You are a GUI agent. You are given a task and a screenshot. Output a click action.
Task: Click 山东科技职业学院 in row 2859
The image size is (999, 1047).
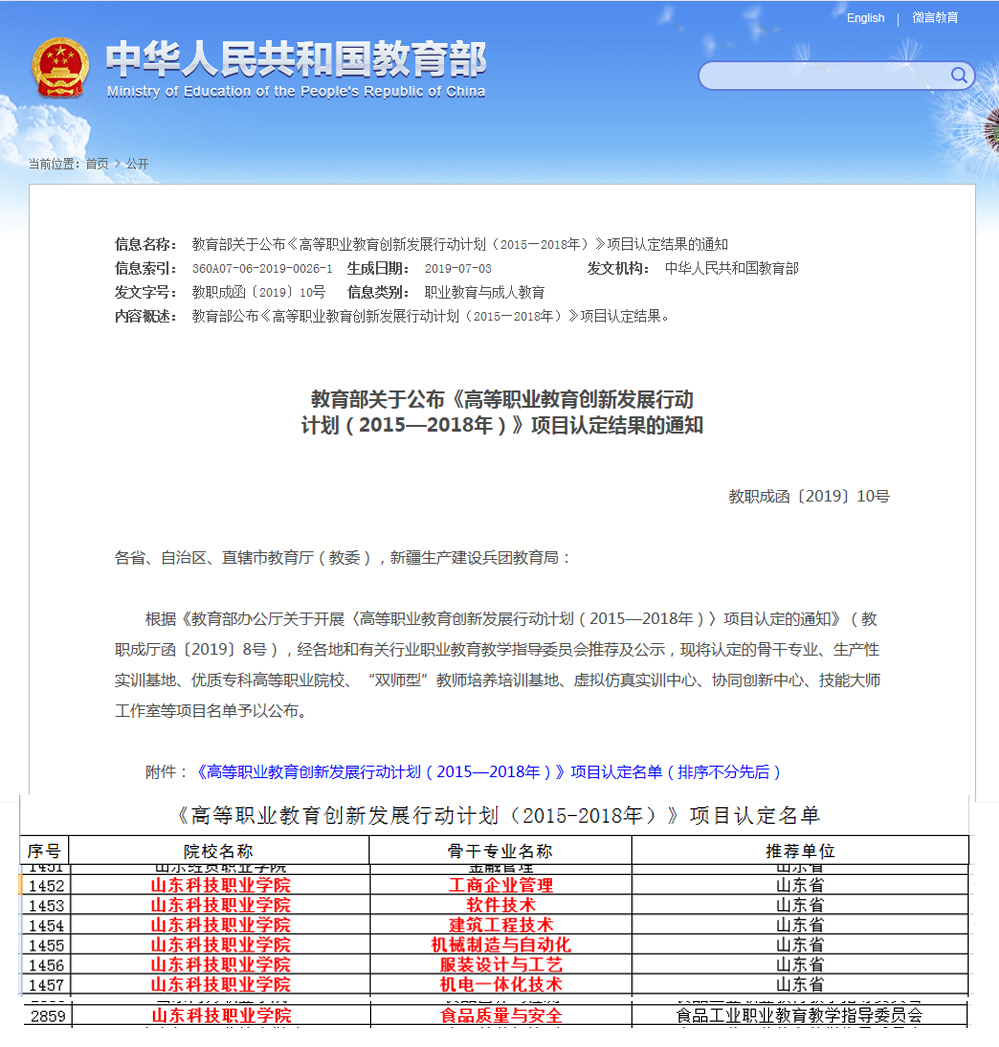(221, 1016)
